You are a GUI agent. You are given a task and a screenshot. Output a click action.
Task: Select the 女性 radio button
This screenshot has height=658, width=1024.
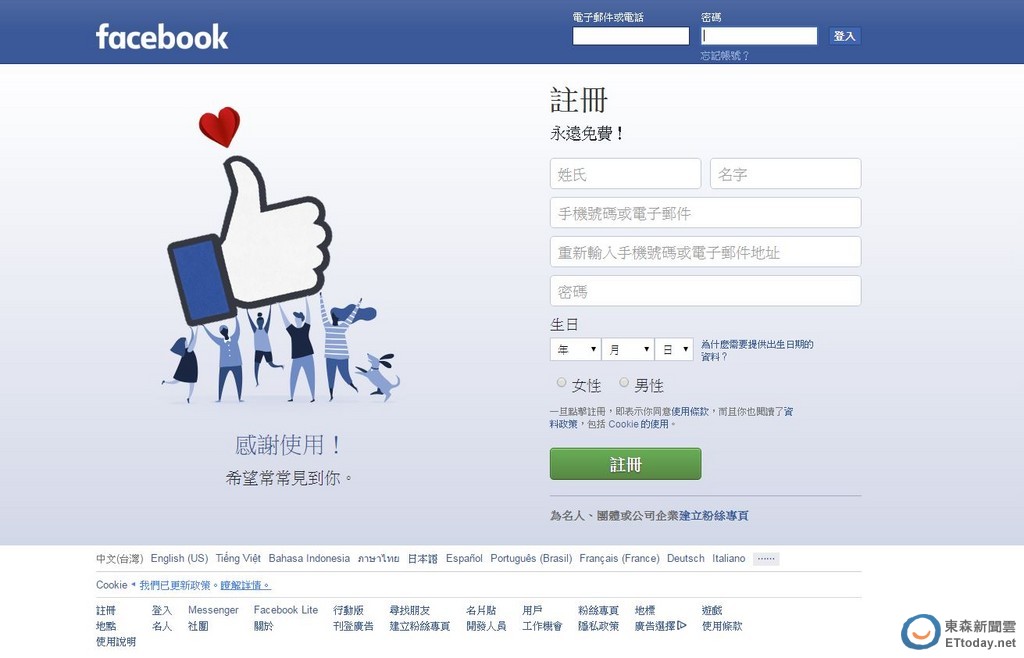tap(561, 383)
